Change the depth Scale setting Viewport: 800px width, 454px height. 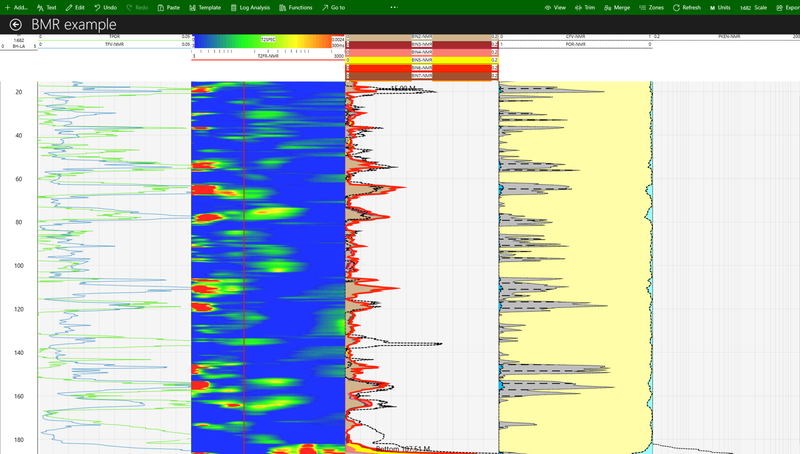click(754, 8)
